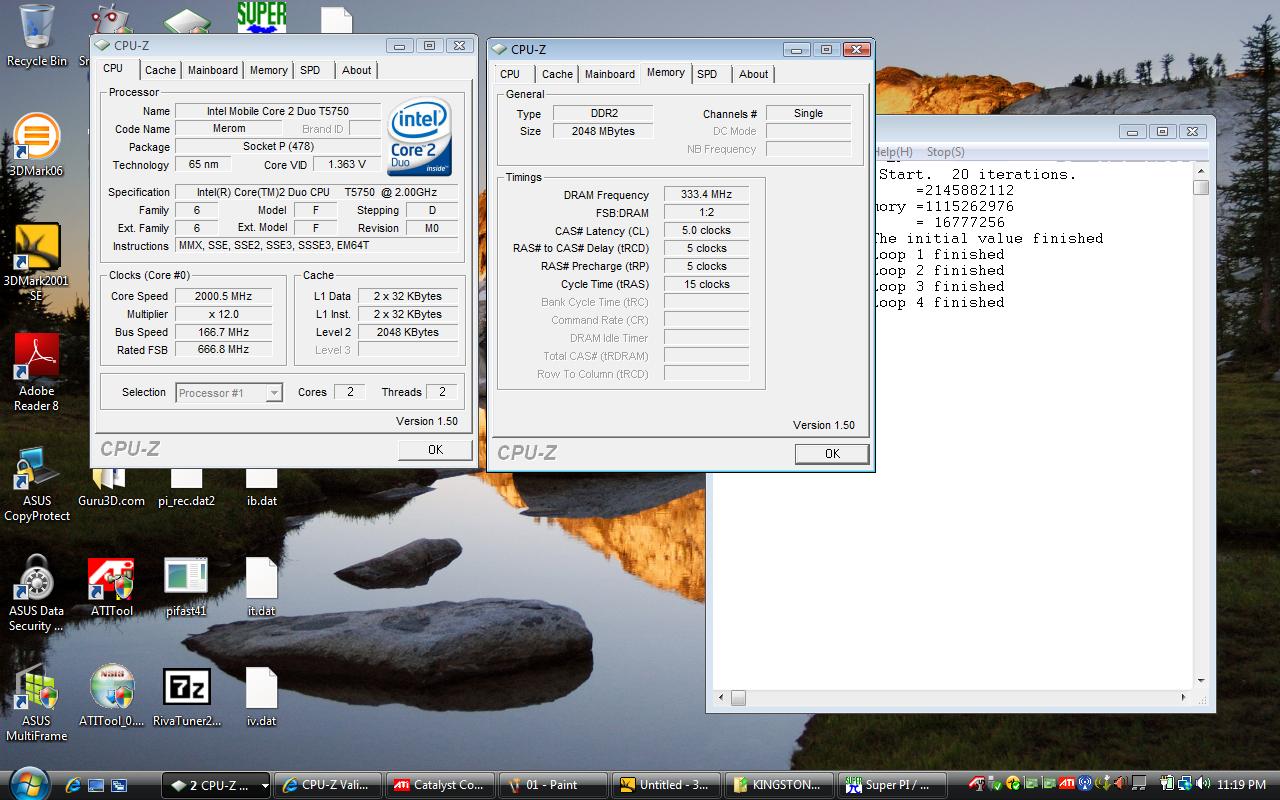The height and width of the screenshot is (800, 1280).
Task: Click the volume speaker tray icon
Action: coord(1204,785)
